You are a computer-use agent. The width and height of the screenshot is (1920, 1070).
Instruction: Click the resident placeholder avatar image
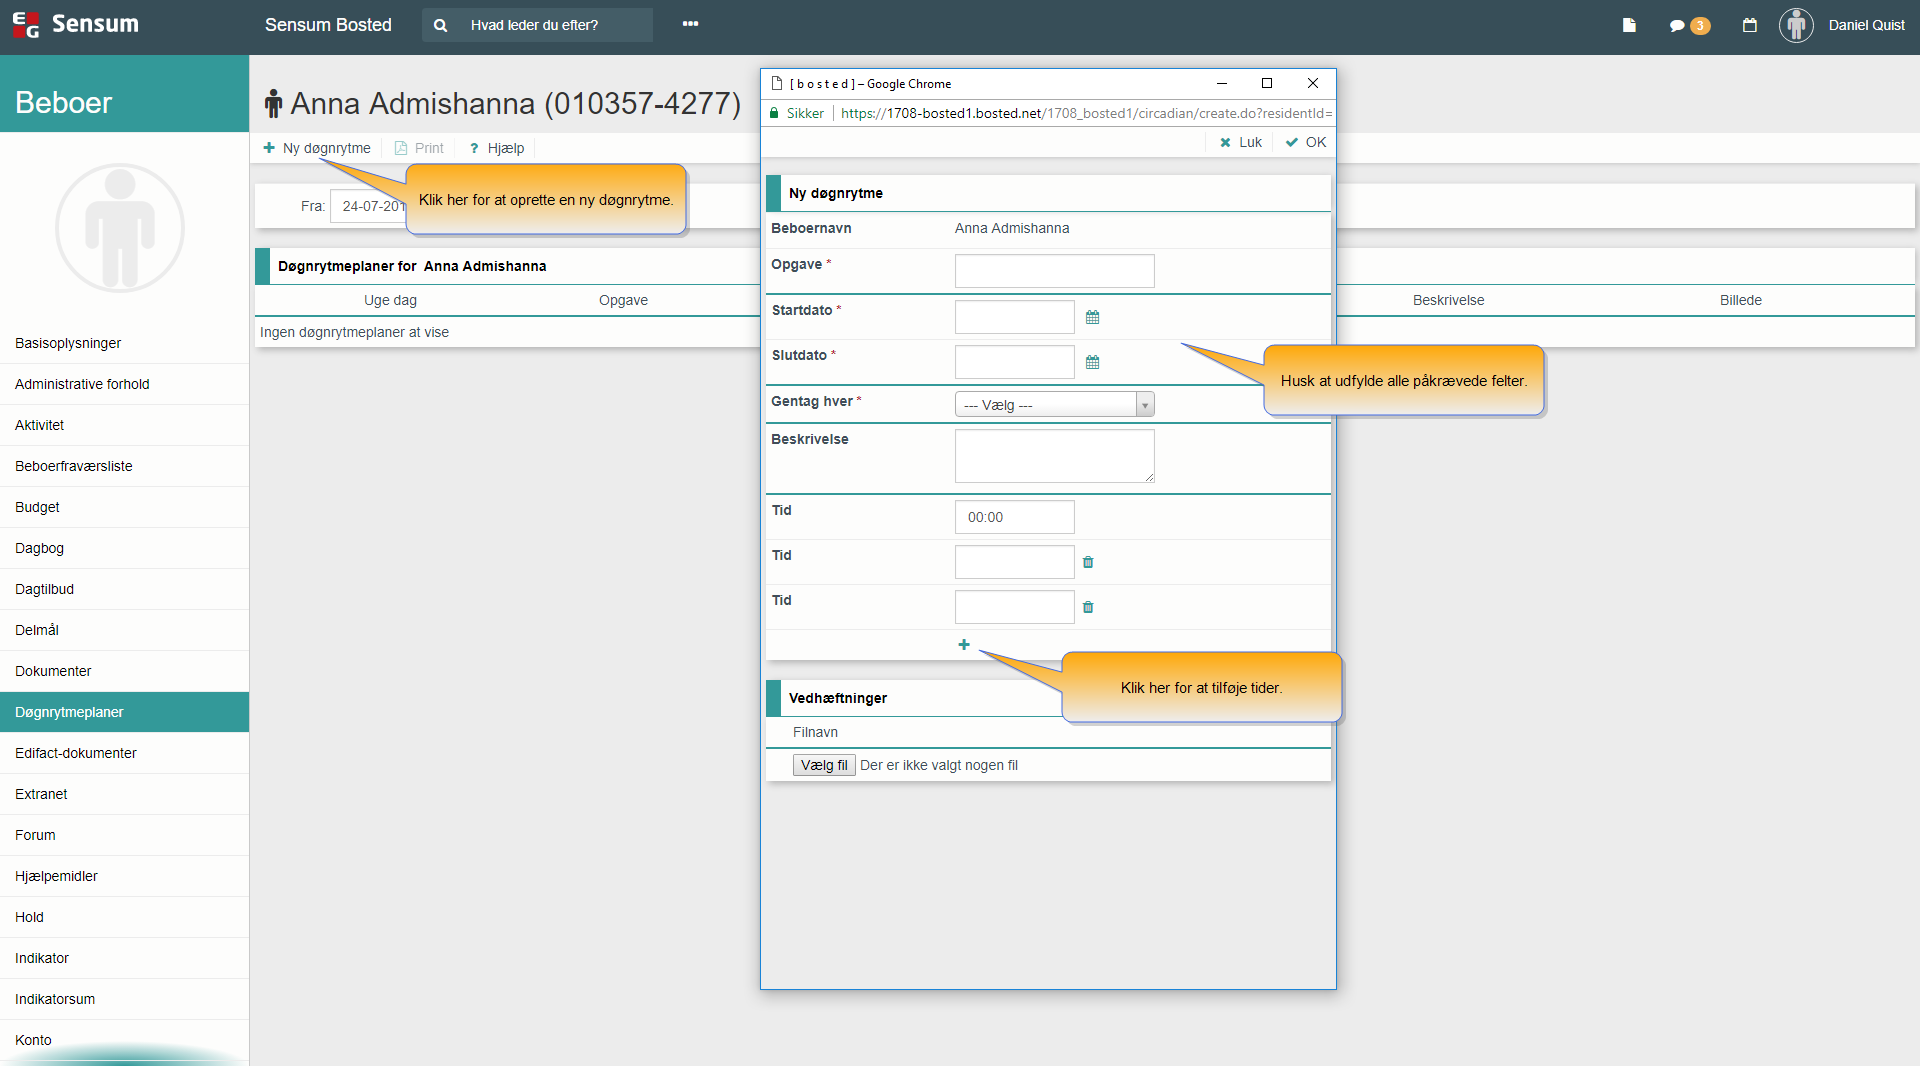[x=120, y=229]
